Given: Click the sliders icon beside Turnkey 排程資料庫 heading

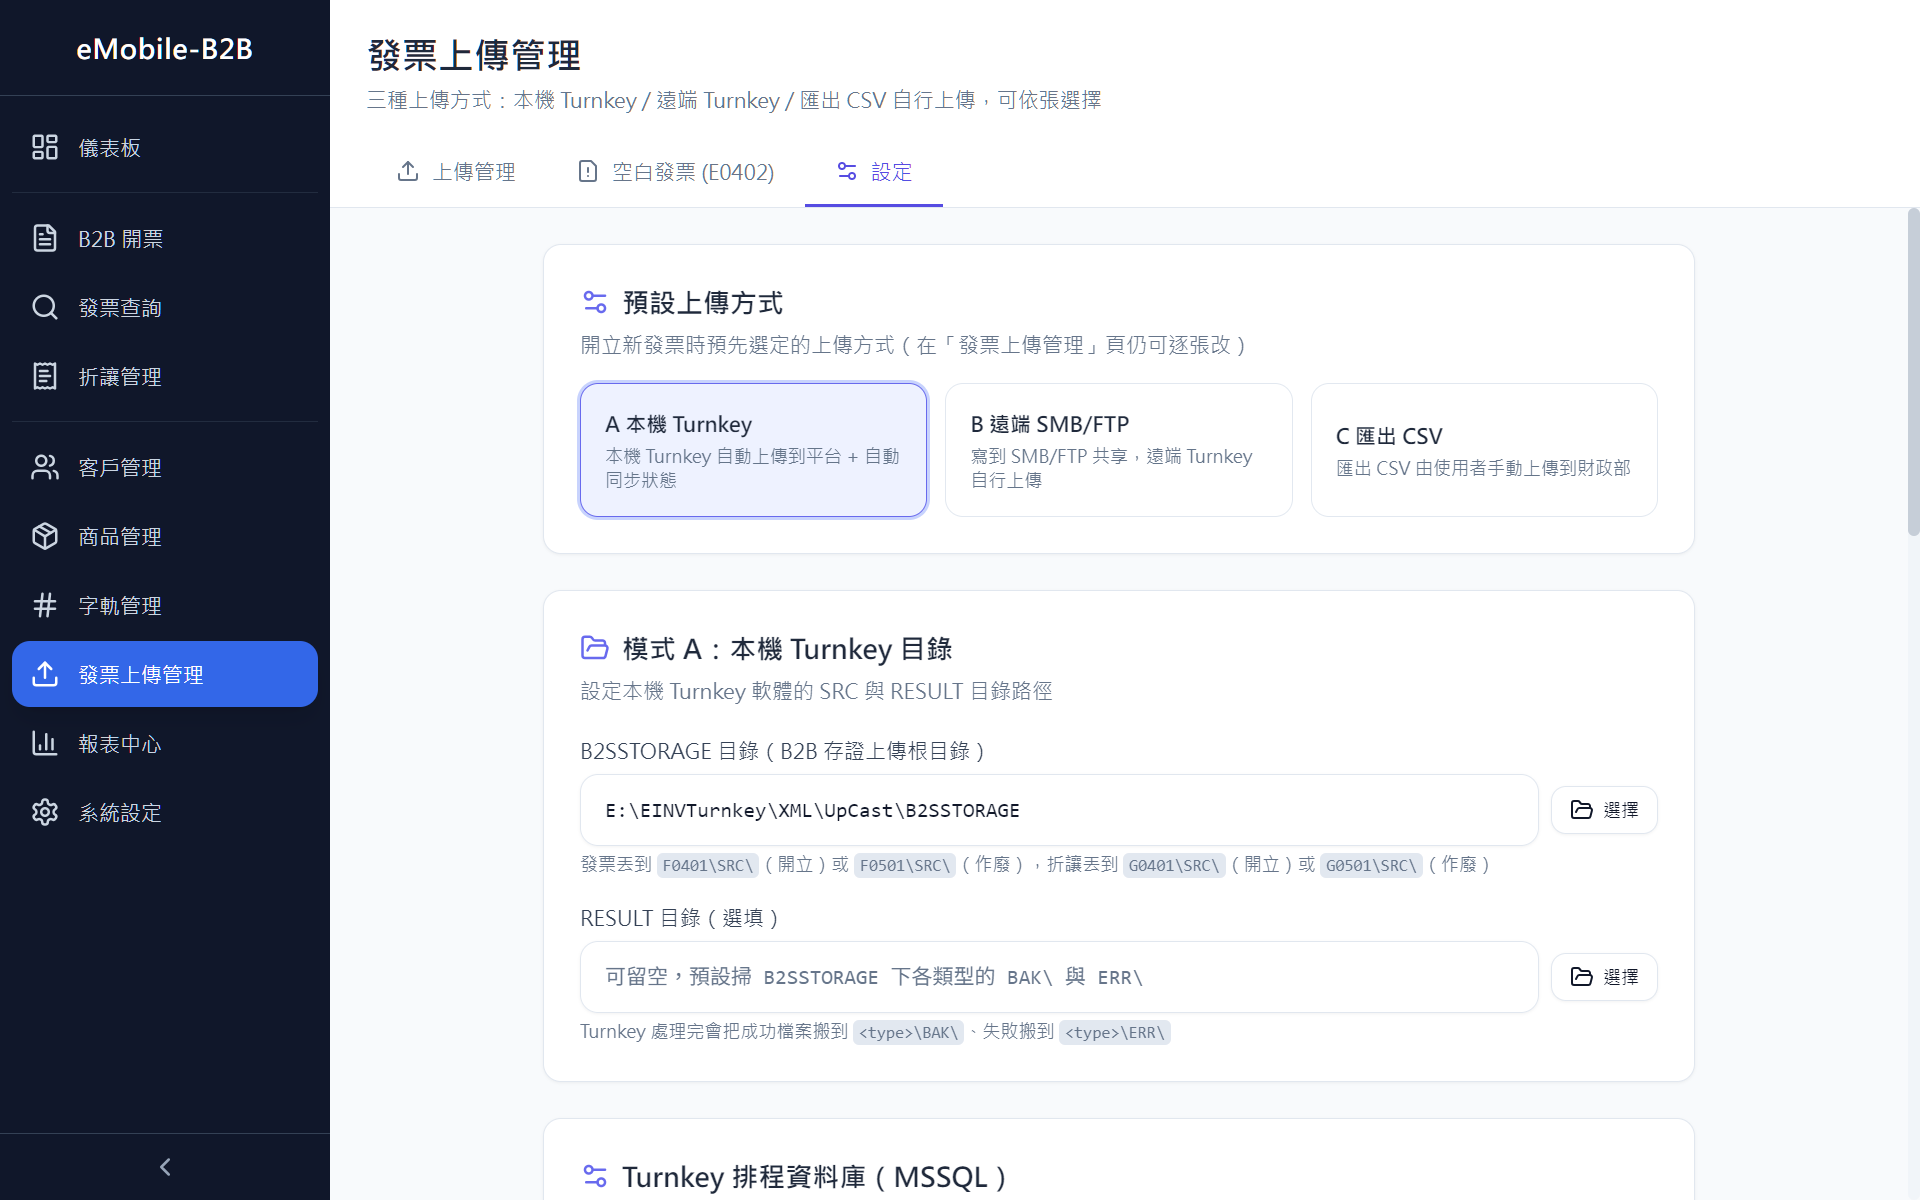Looking at the screenshot, I should coord(595,1176).
